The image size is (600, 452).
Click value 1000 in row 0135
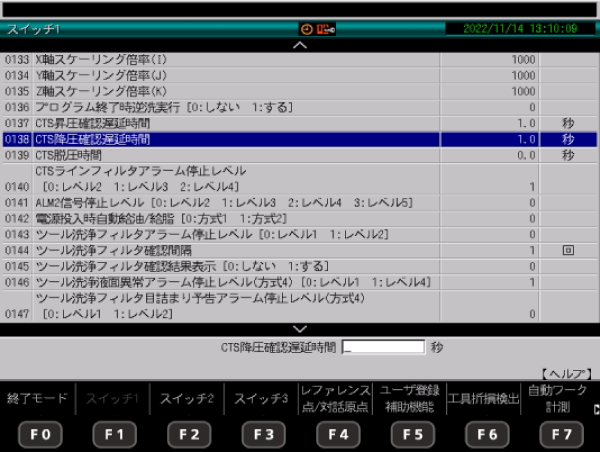point(523,91)
